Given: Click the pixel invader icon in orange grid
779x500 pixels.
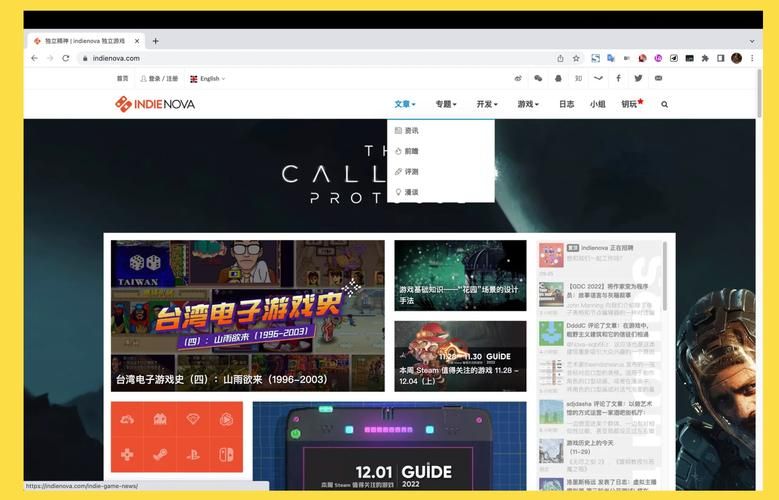Looking at the screenshot, I should click(x=160, y=419).
